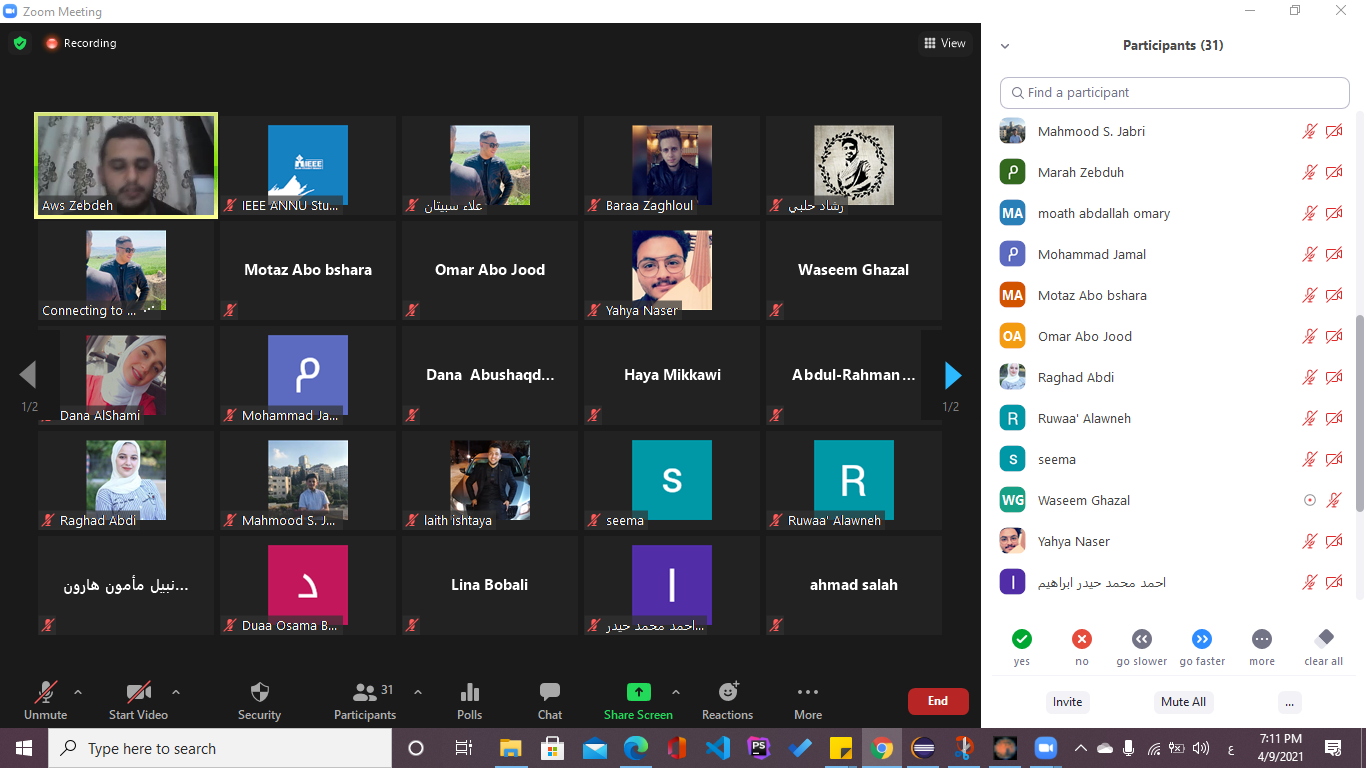Viewport: 1366px width, 768px height.
Task: Toggle Marah Zebduh muted microphone icon
Action: 1310,172
